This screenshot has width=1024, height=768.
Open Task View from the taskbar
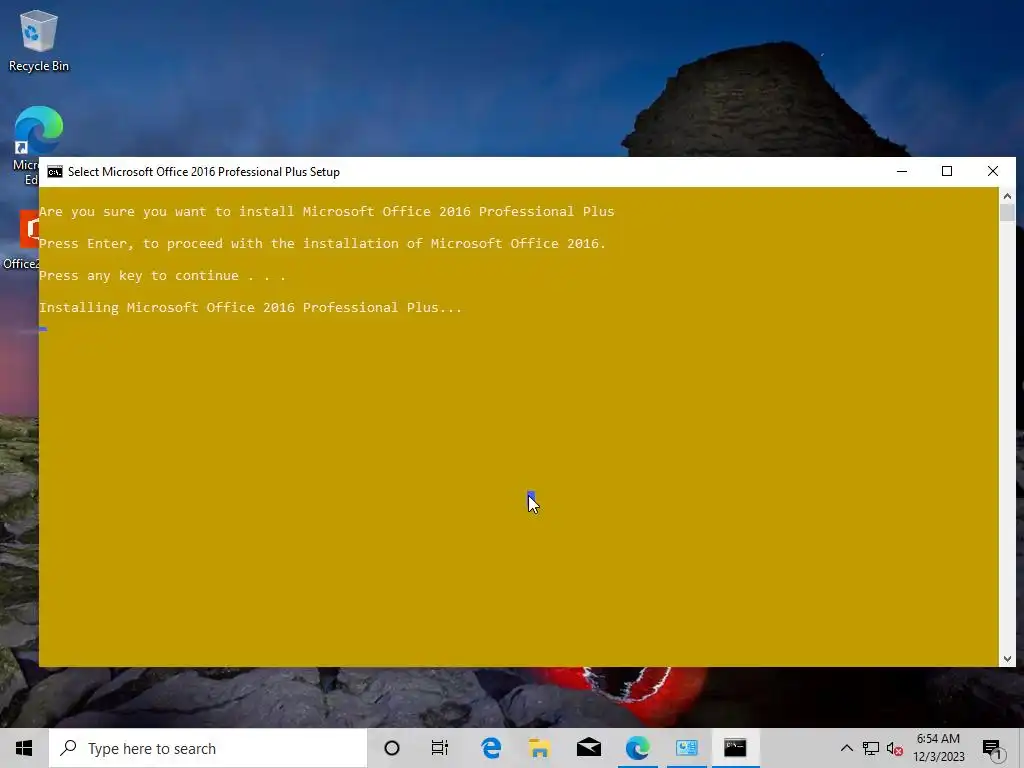click(440, 748)
